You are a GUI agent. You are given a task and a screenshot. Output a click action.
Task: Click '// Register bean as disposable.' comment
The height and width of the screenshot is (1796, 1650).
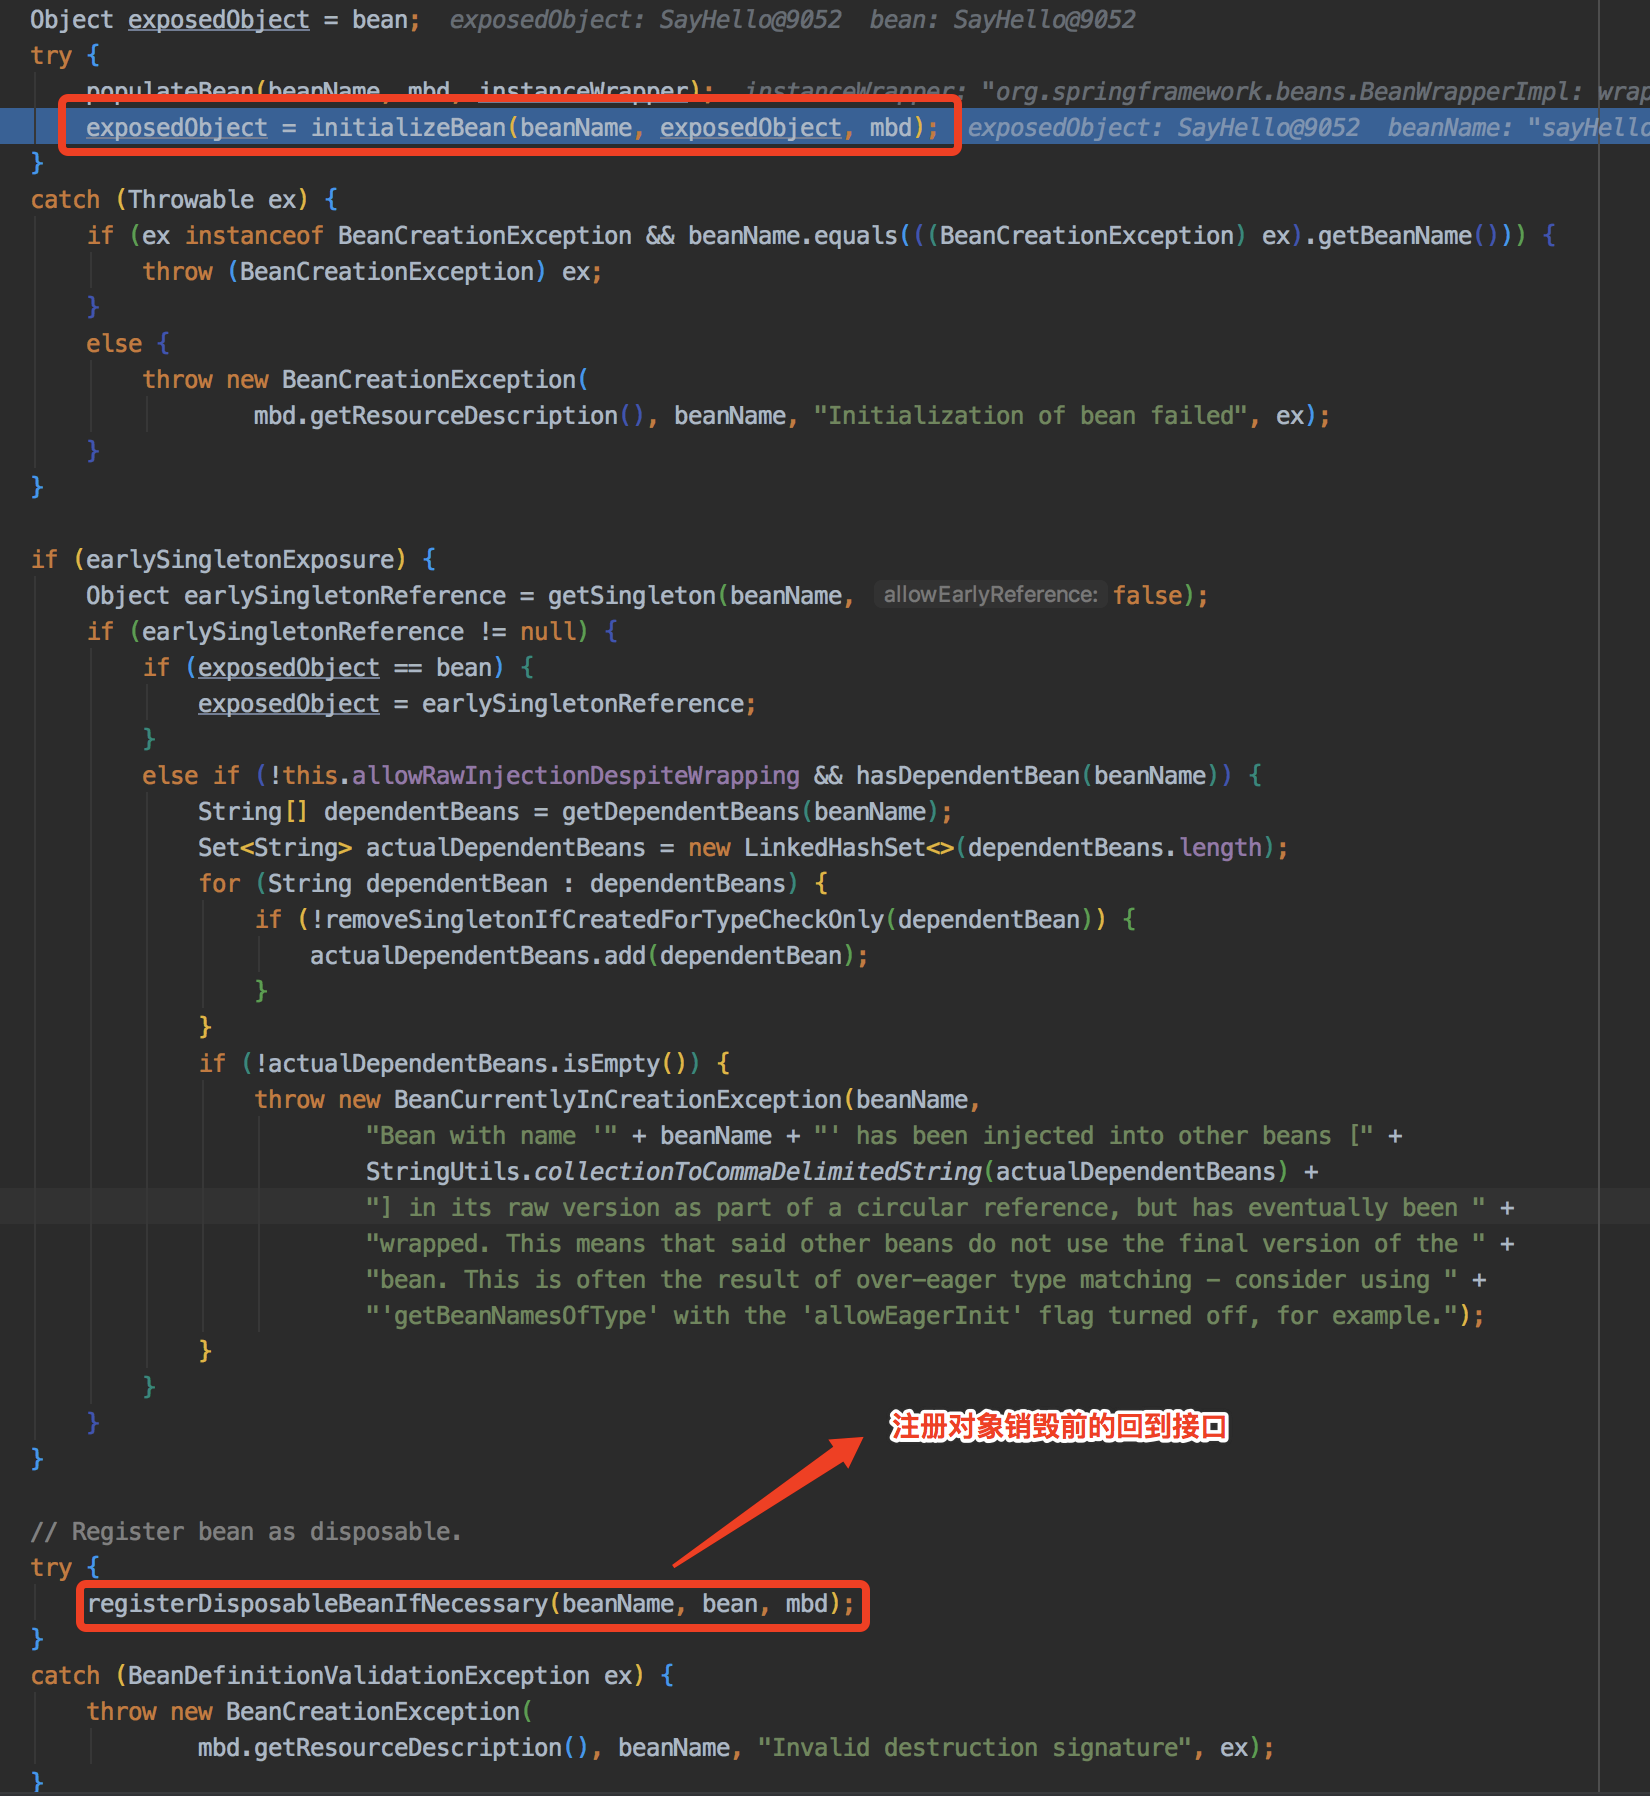pyautogui.click(x=246, y=1532)
